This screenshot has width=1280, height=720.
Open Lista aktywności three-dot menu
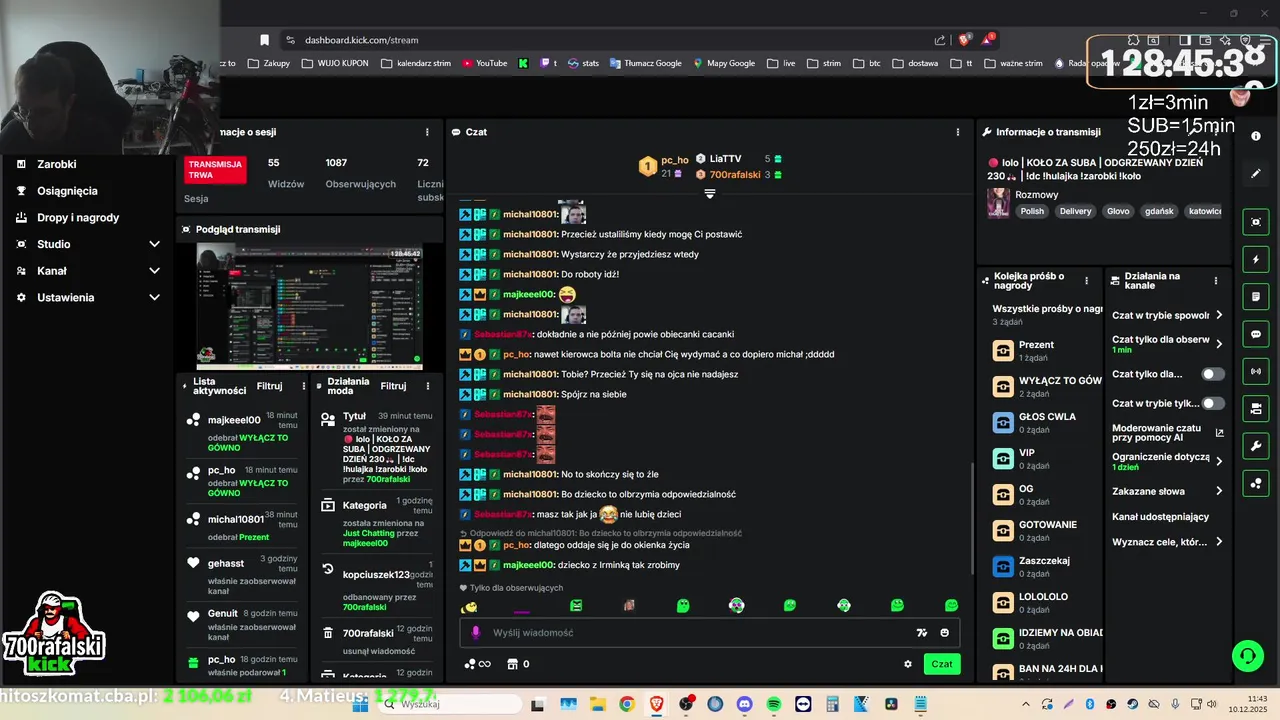[303, 386]
